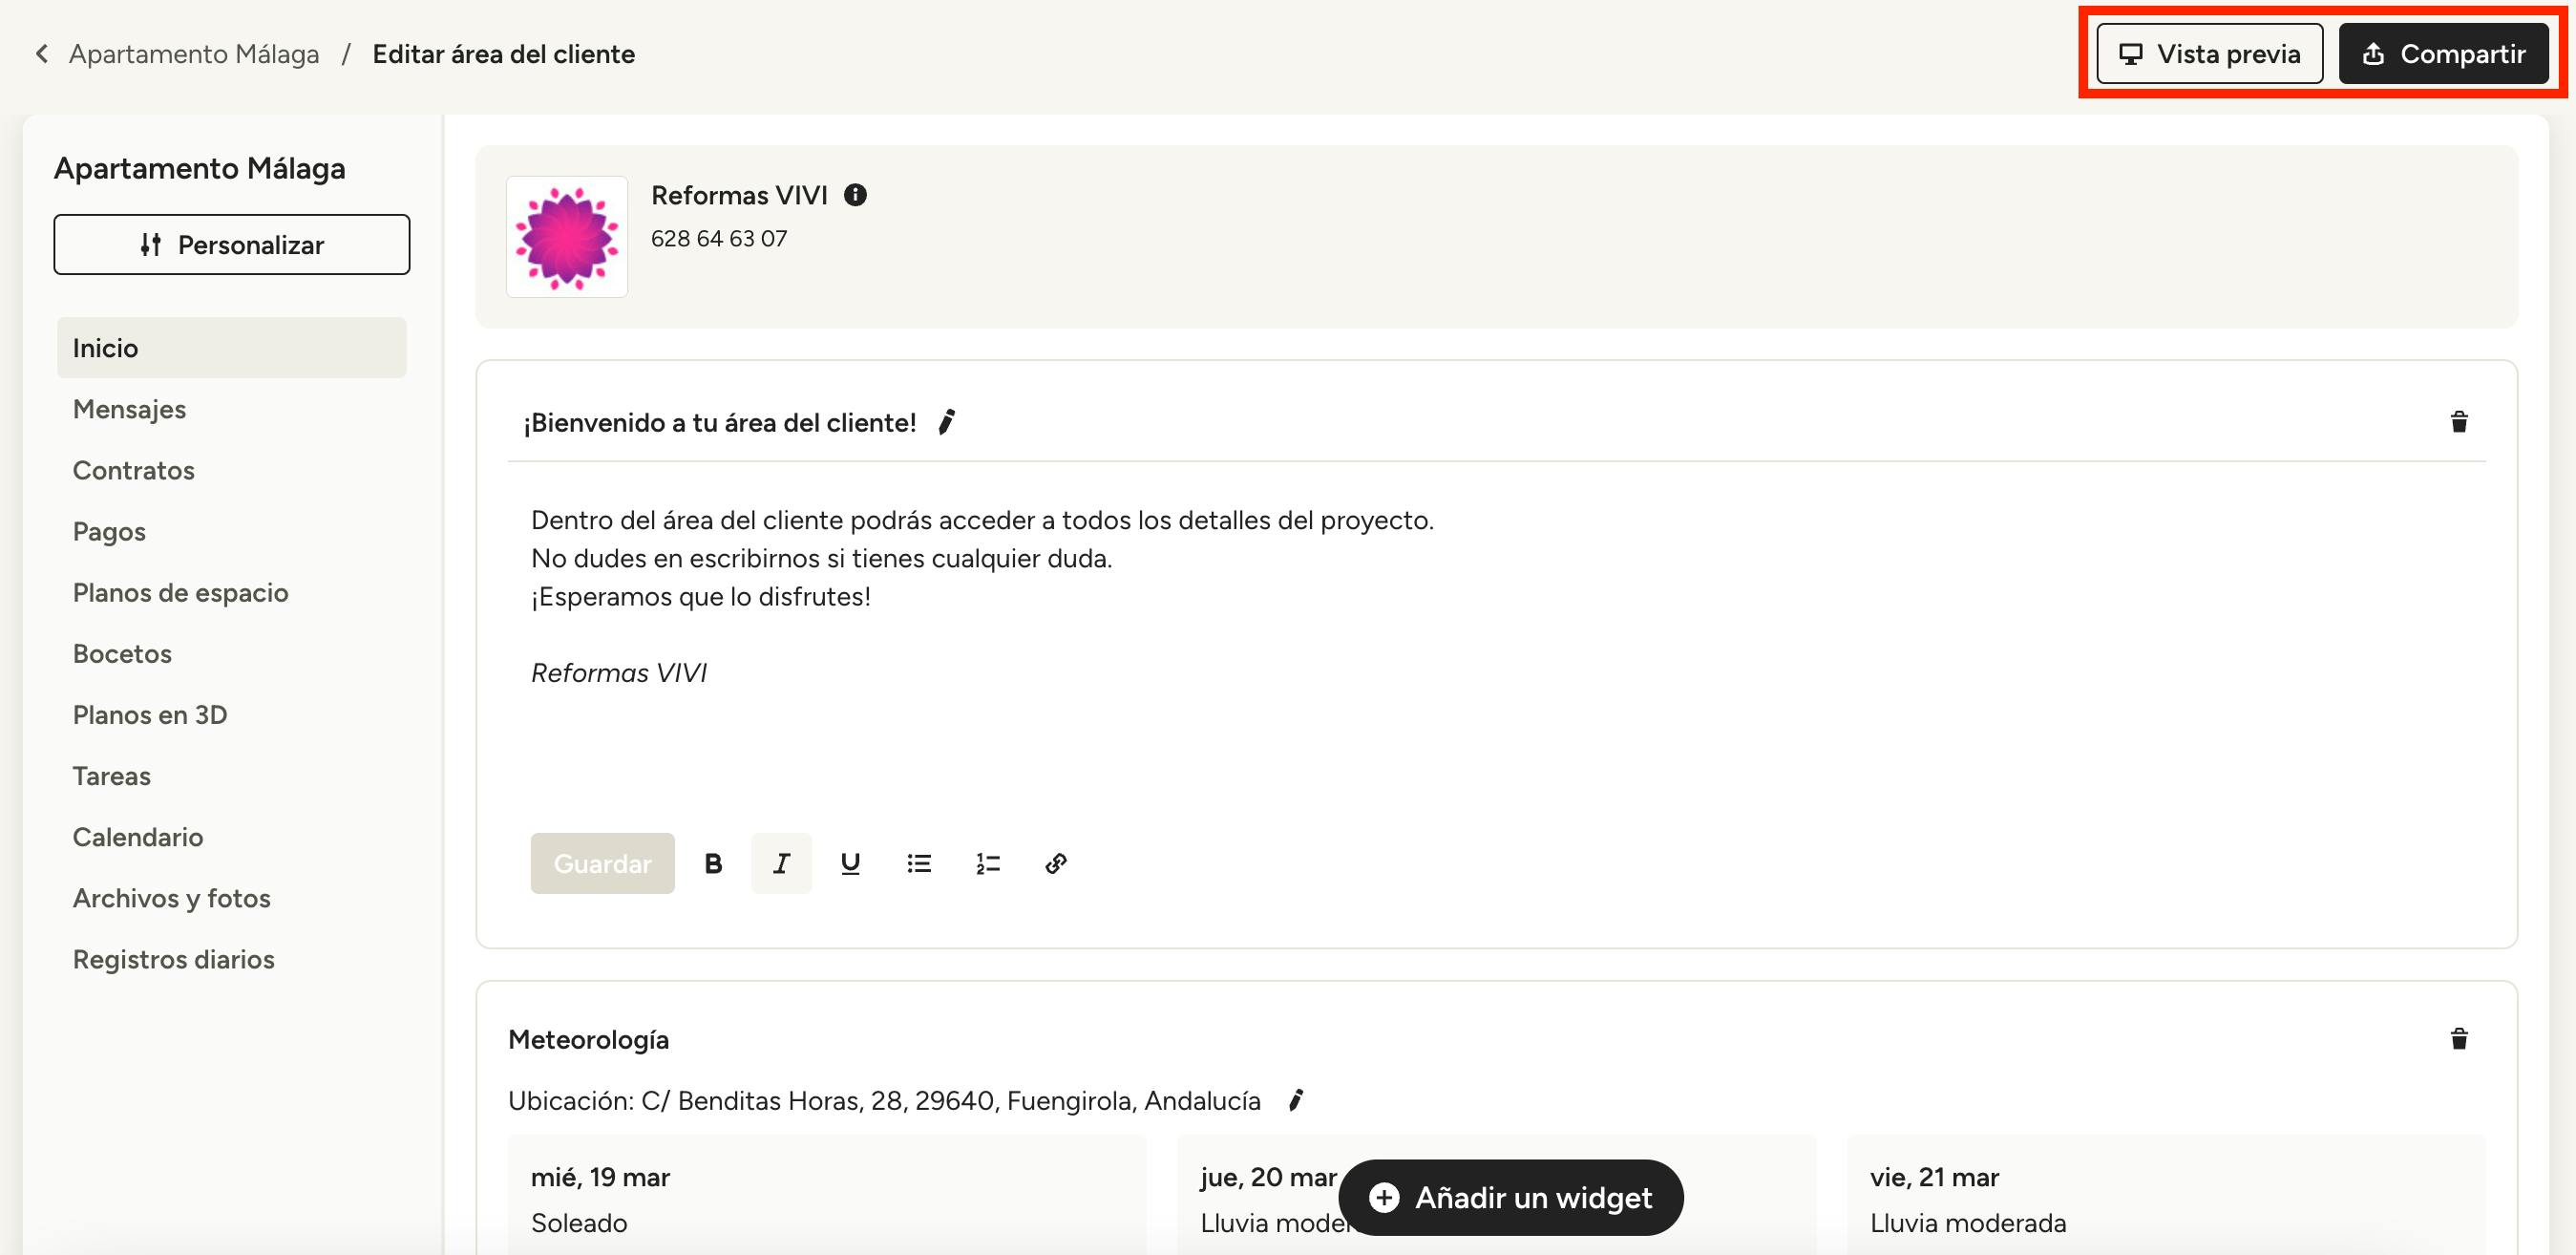
Task: Insert a numbered list
Action: tap(987, 863)
